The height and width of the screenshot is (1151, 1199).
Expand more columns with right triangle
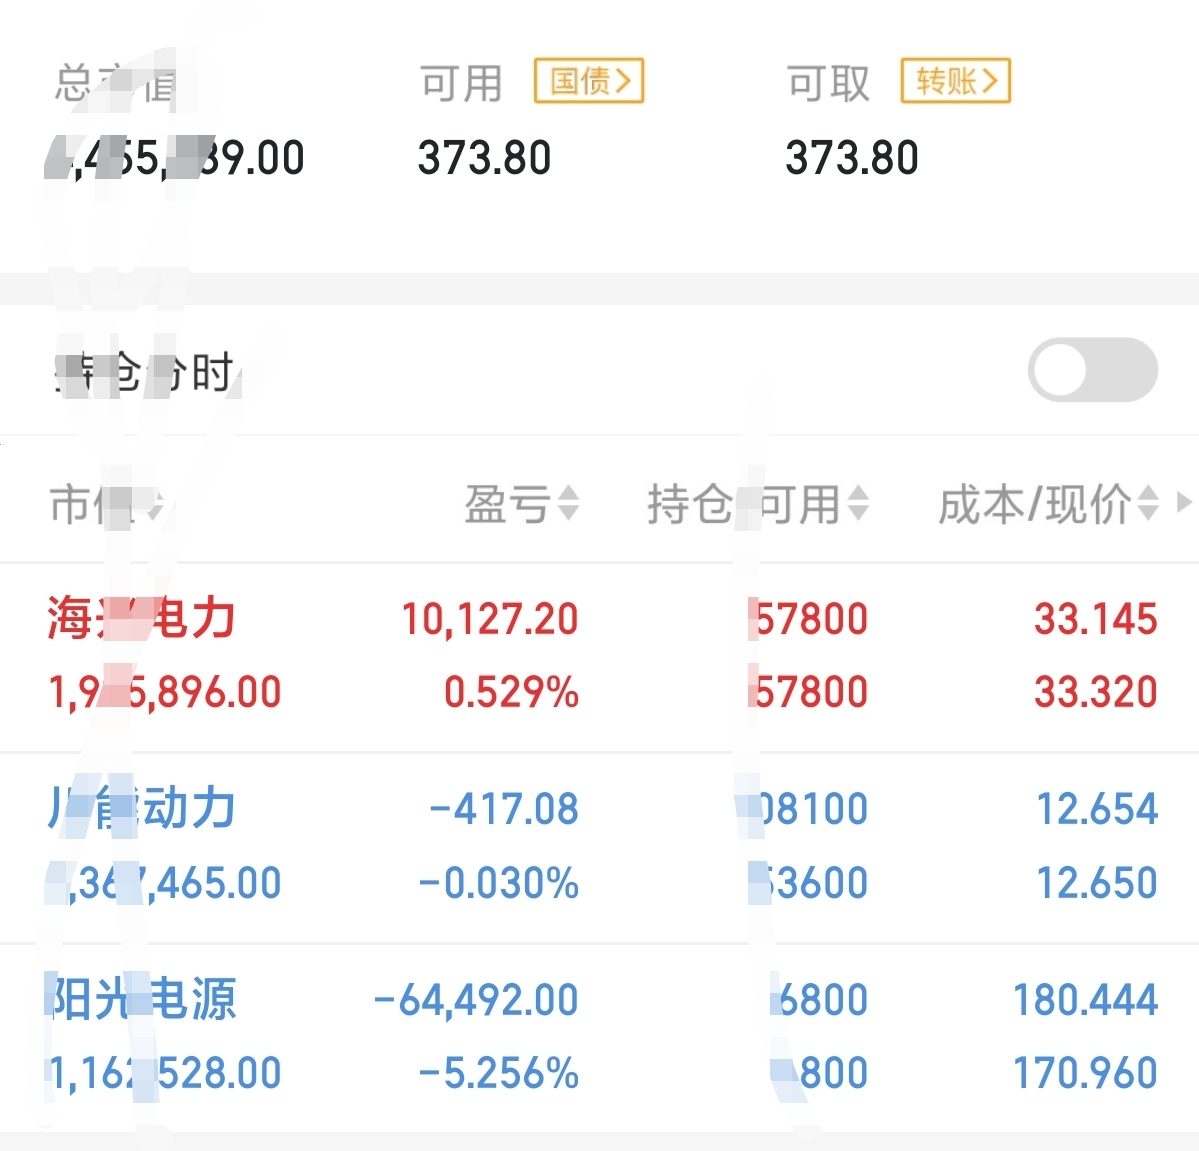[1184, 502]
